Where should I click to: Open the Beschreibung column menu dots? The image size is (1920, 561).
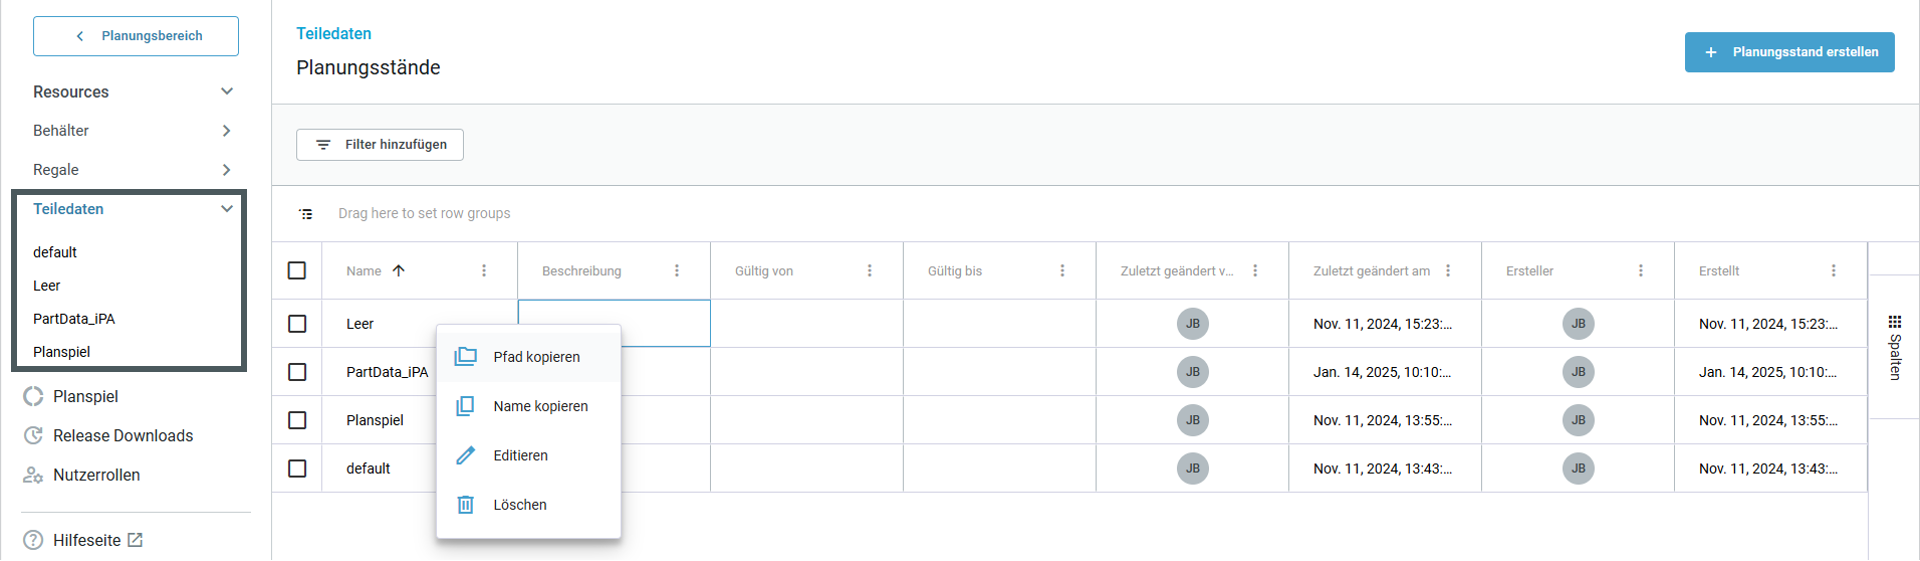point(677,271)
